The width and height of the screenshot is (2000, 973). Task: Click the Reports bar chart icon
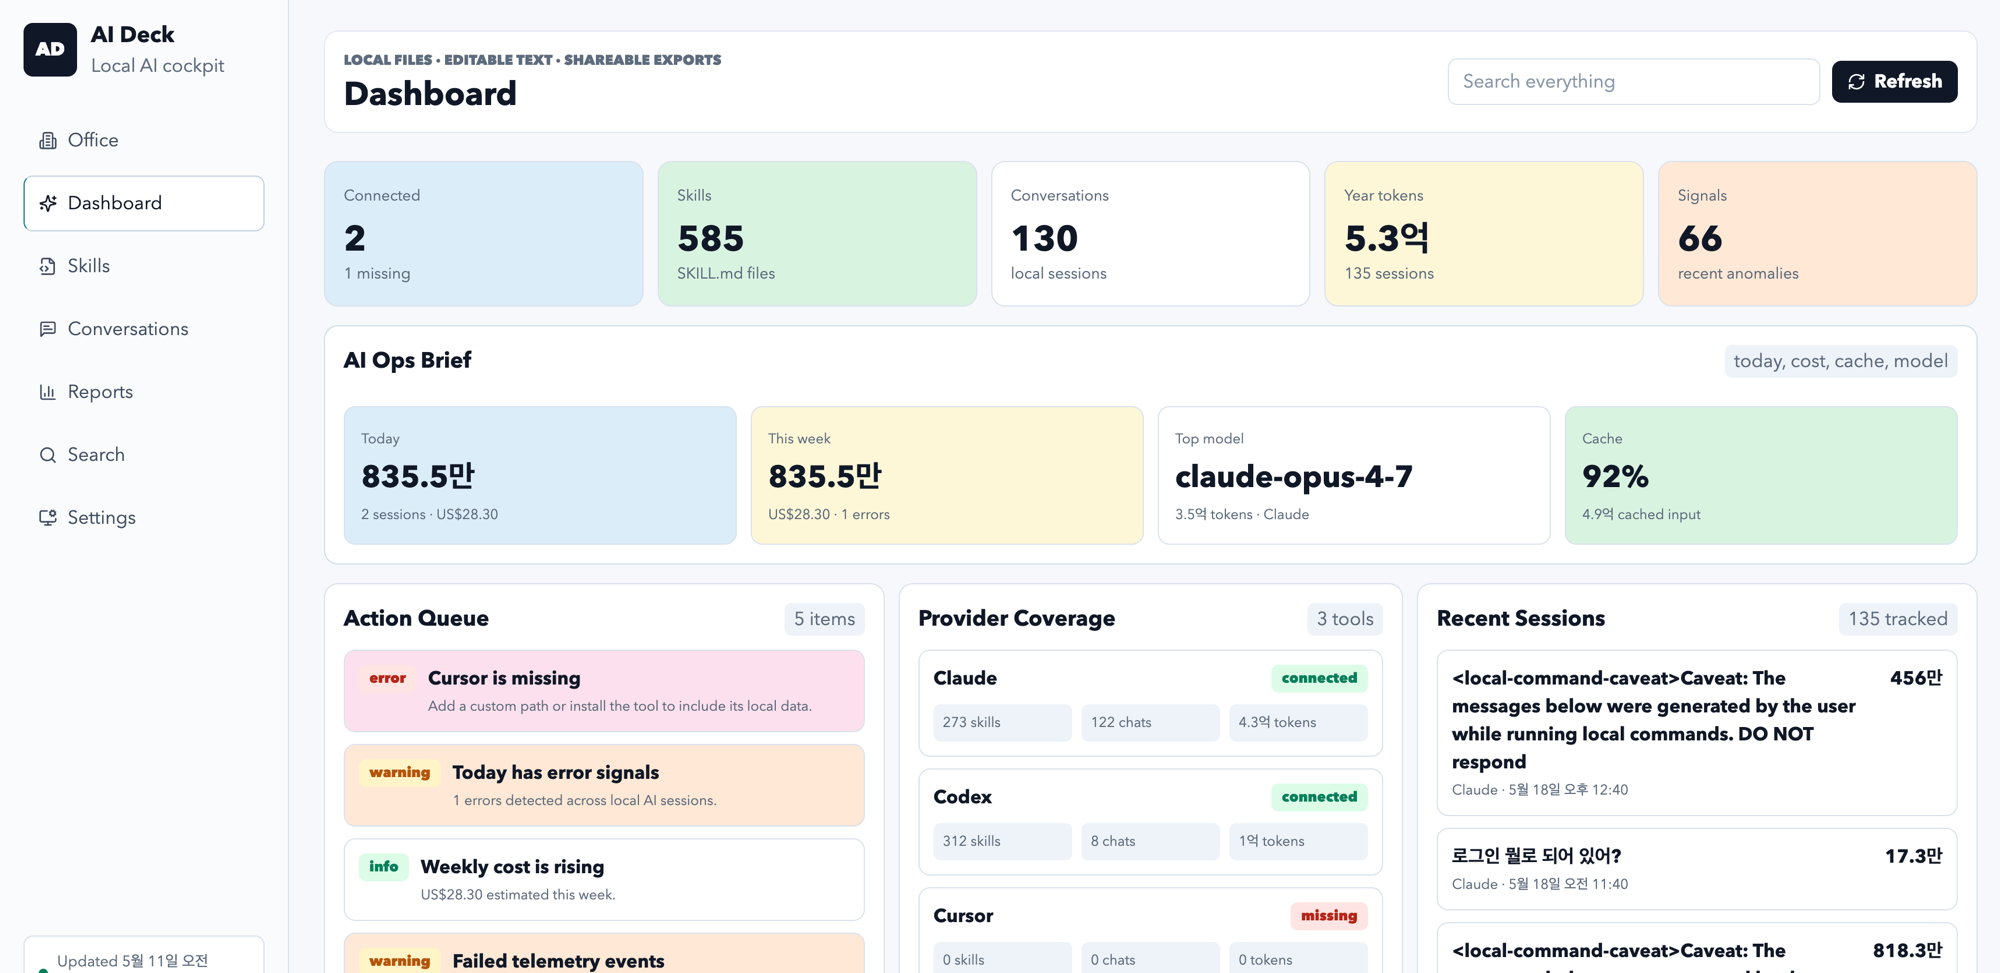pyautogui.click(x=47, y=393)
